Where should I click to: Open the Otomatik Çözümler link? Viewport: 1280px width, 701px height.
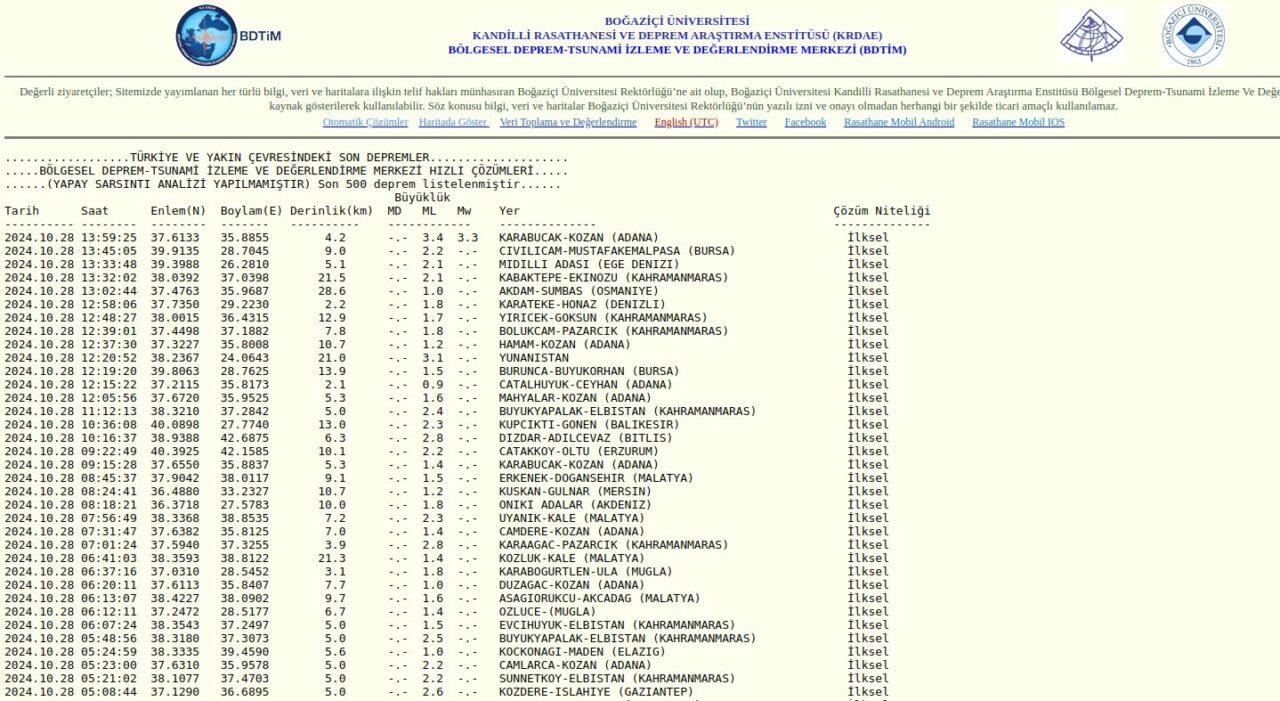pyautogui.click(x=365, y=122)
